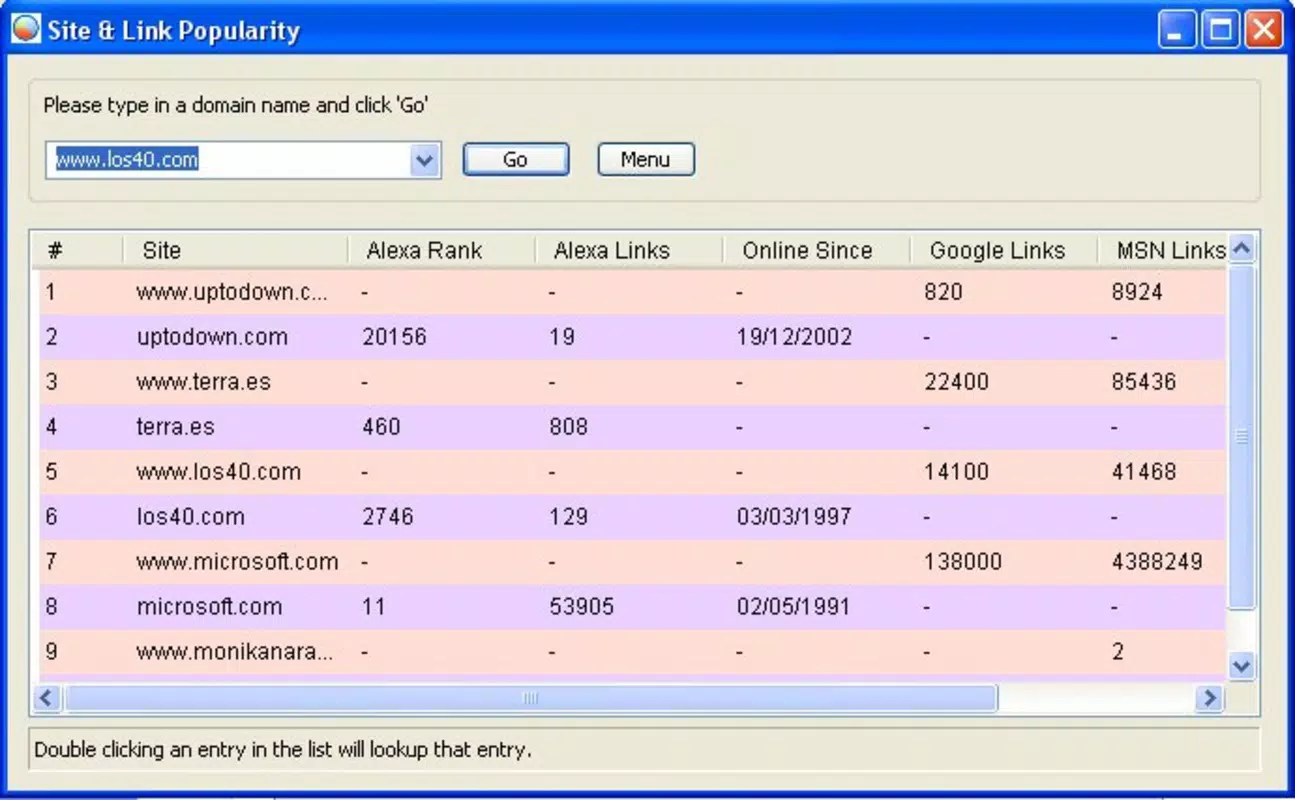Close the Site & Link Popularity window
This screenshot has width=1295, height=800.
pos(1263,30)
